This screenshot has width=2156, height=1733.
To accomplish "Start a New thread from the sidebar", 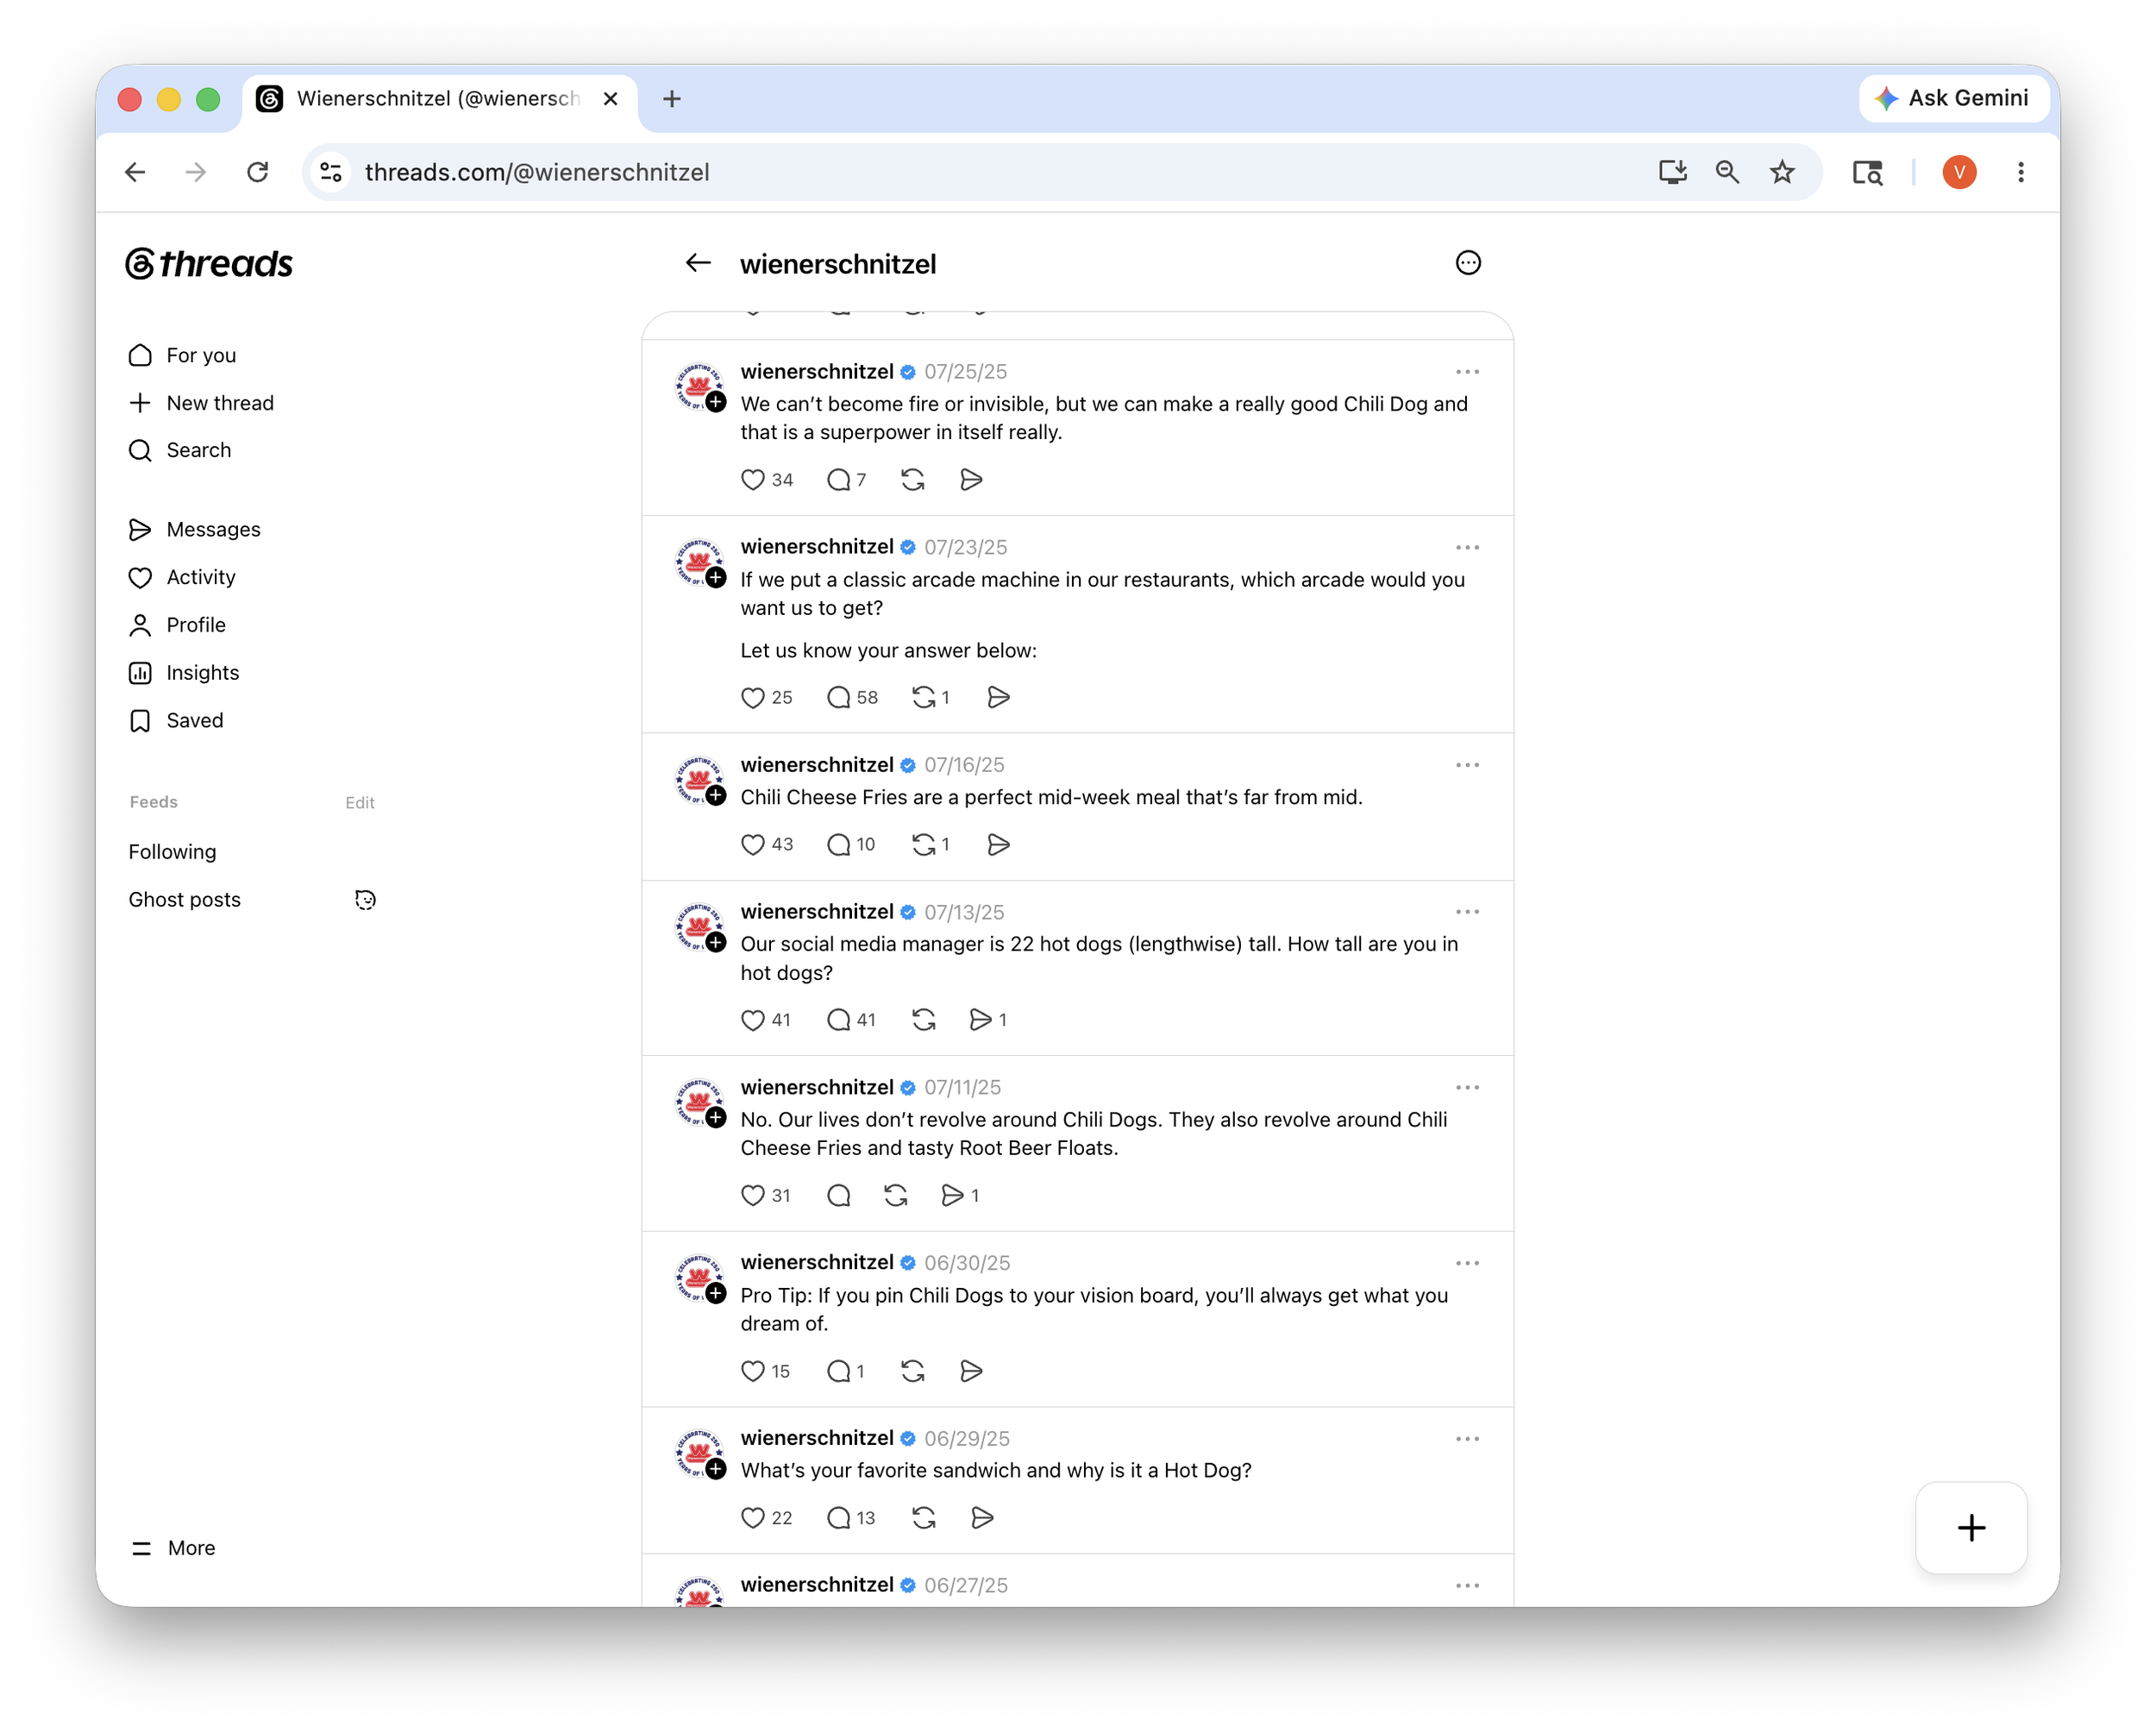I will (x=201, y=403).
